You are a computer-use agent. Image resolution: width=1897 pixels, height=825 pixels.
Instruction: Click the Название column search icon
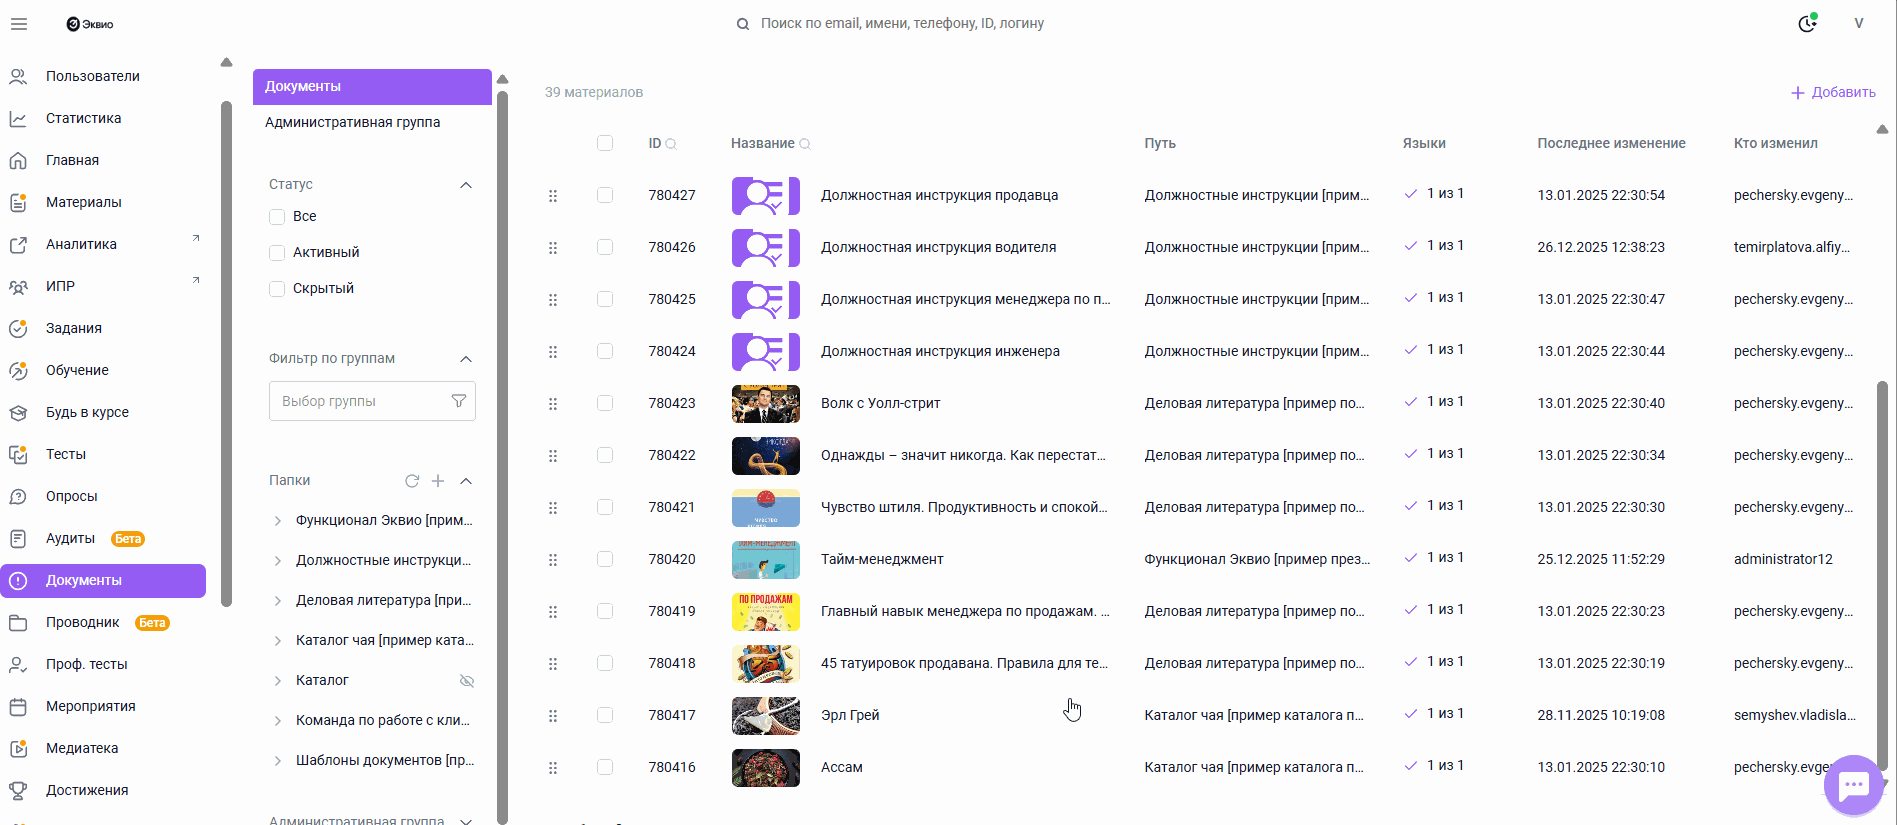[x=805, y=144]
